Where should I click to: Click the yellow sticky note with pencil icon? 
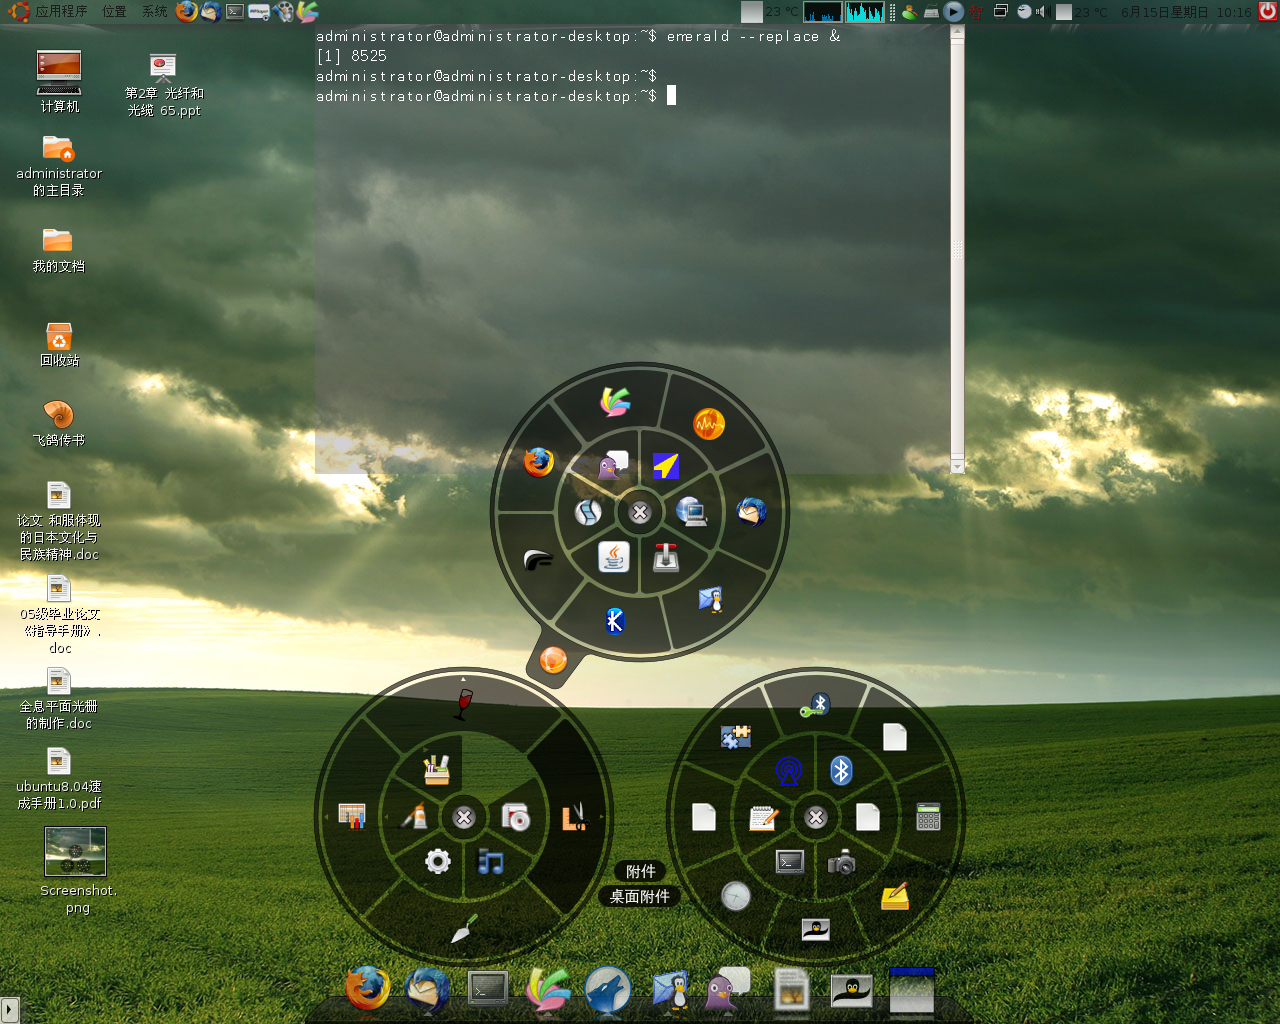pyautogui.click(x=895, y=896)
